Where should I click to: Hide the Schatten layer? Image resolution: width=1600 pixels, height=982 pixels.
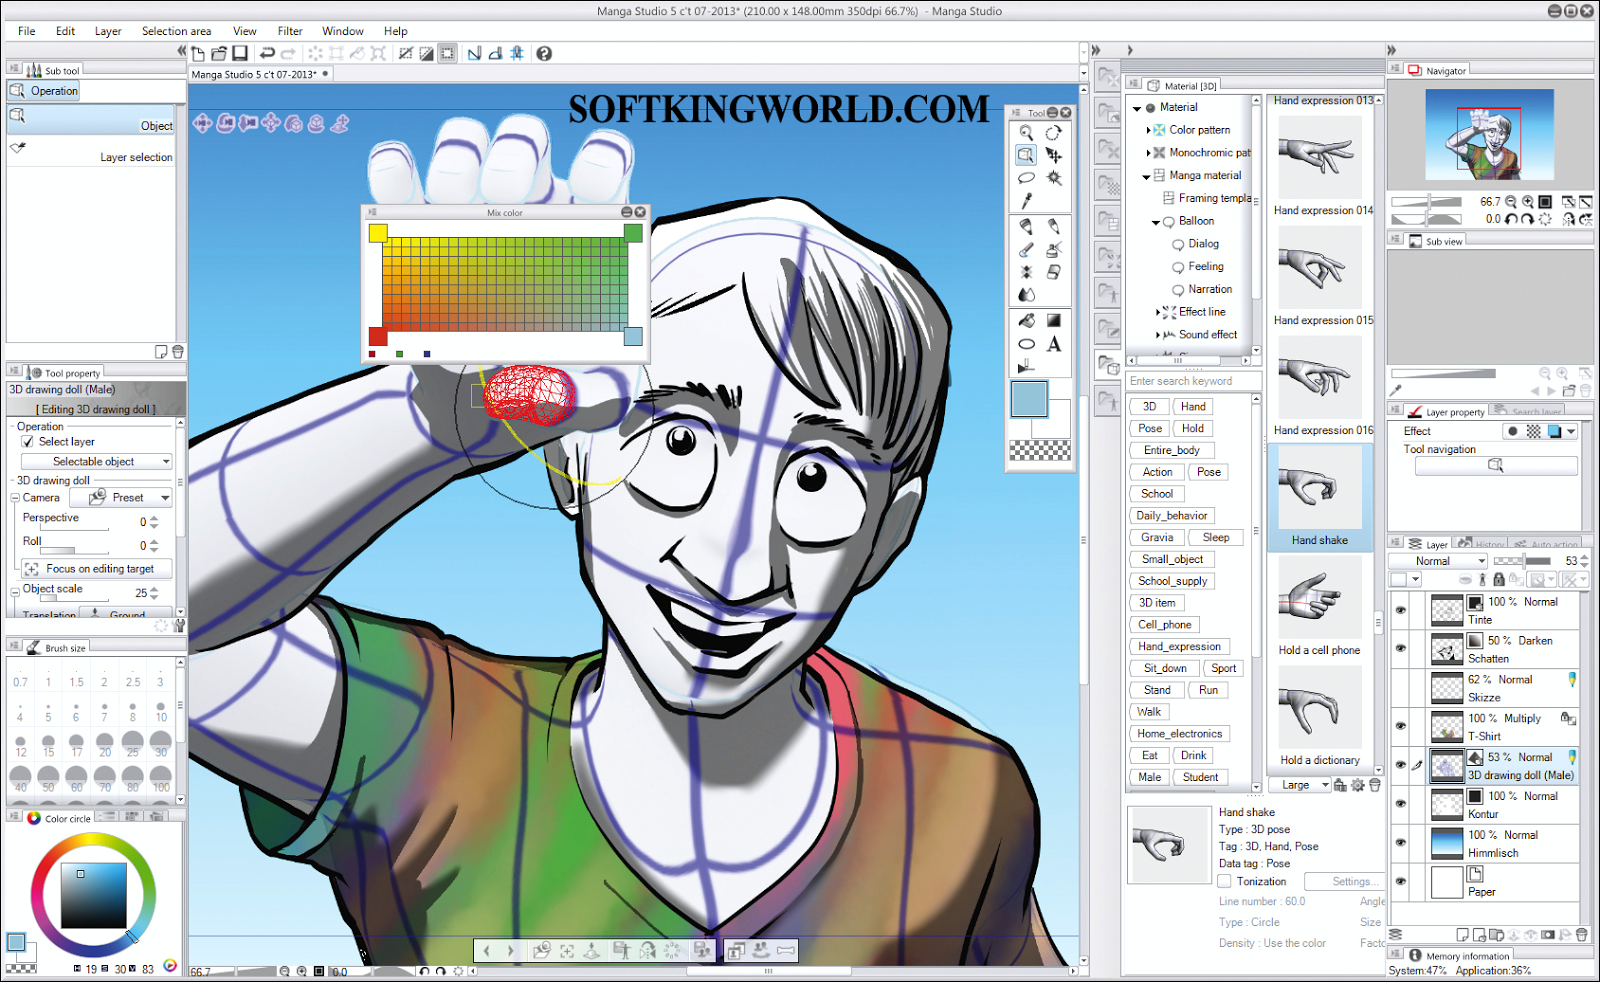(1400, 649)
